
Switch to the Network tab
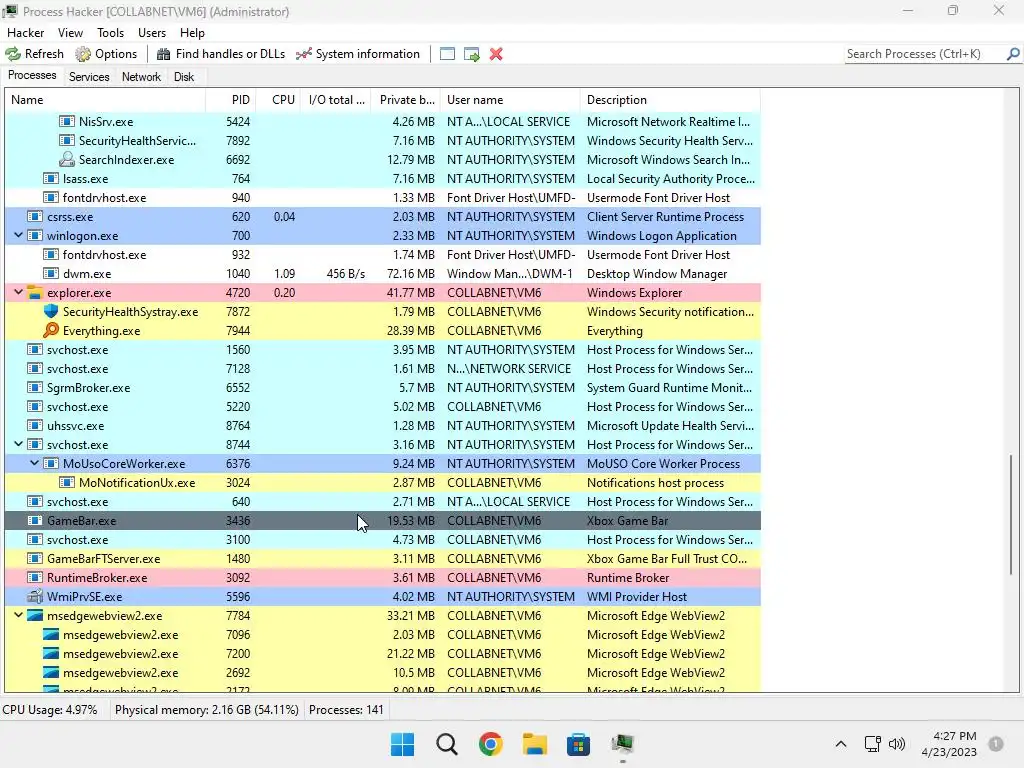pyautogui.click(x=141, y=77)
